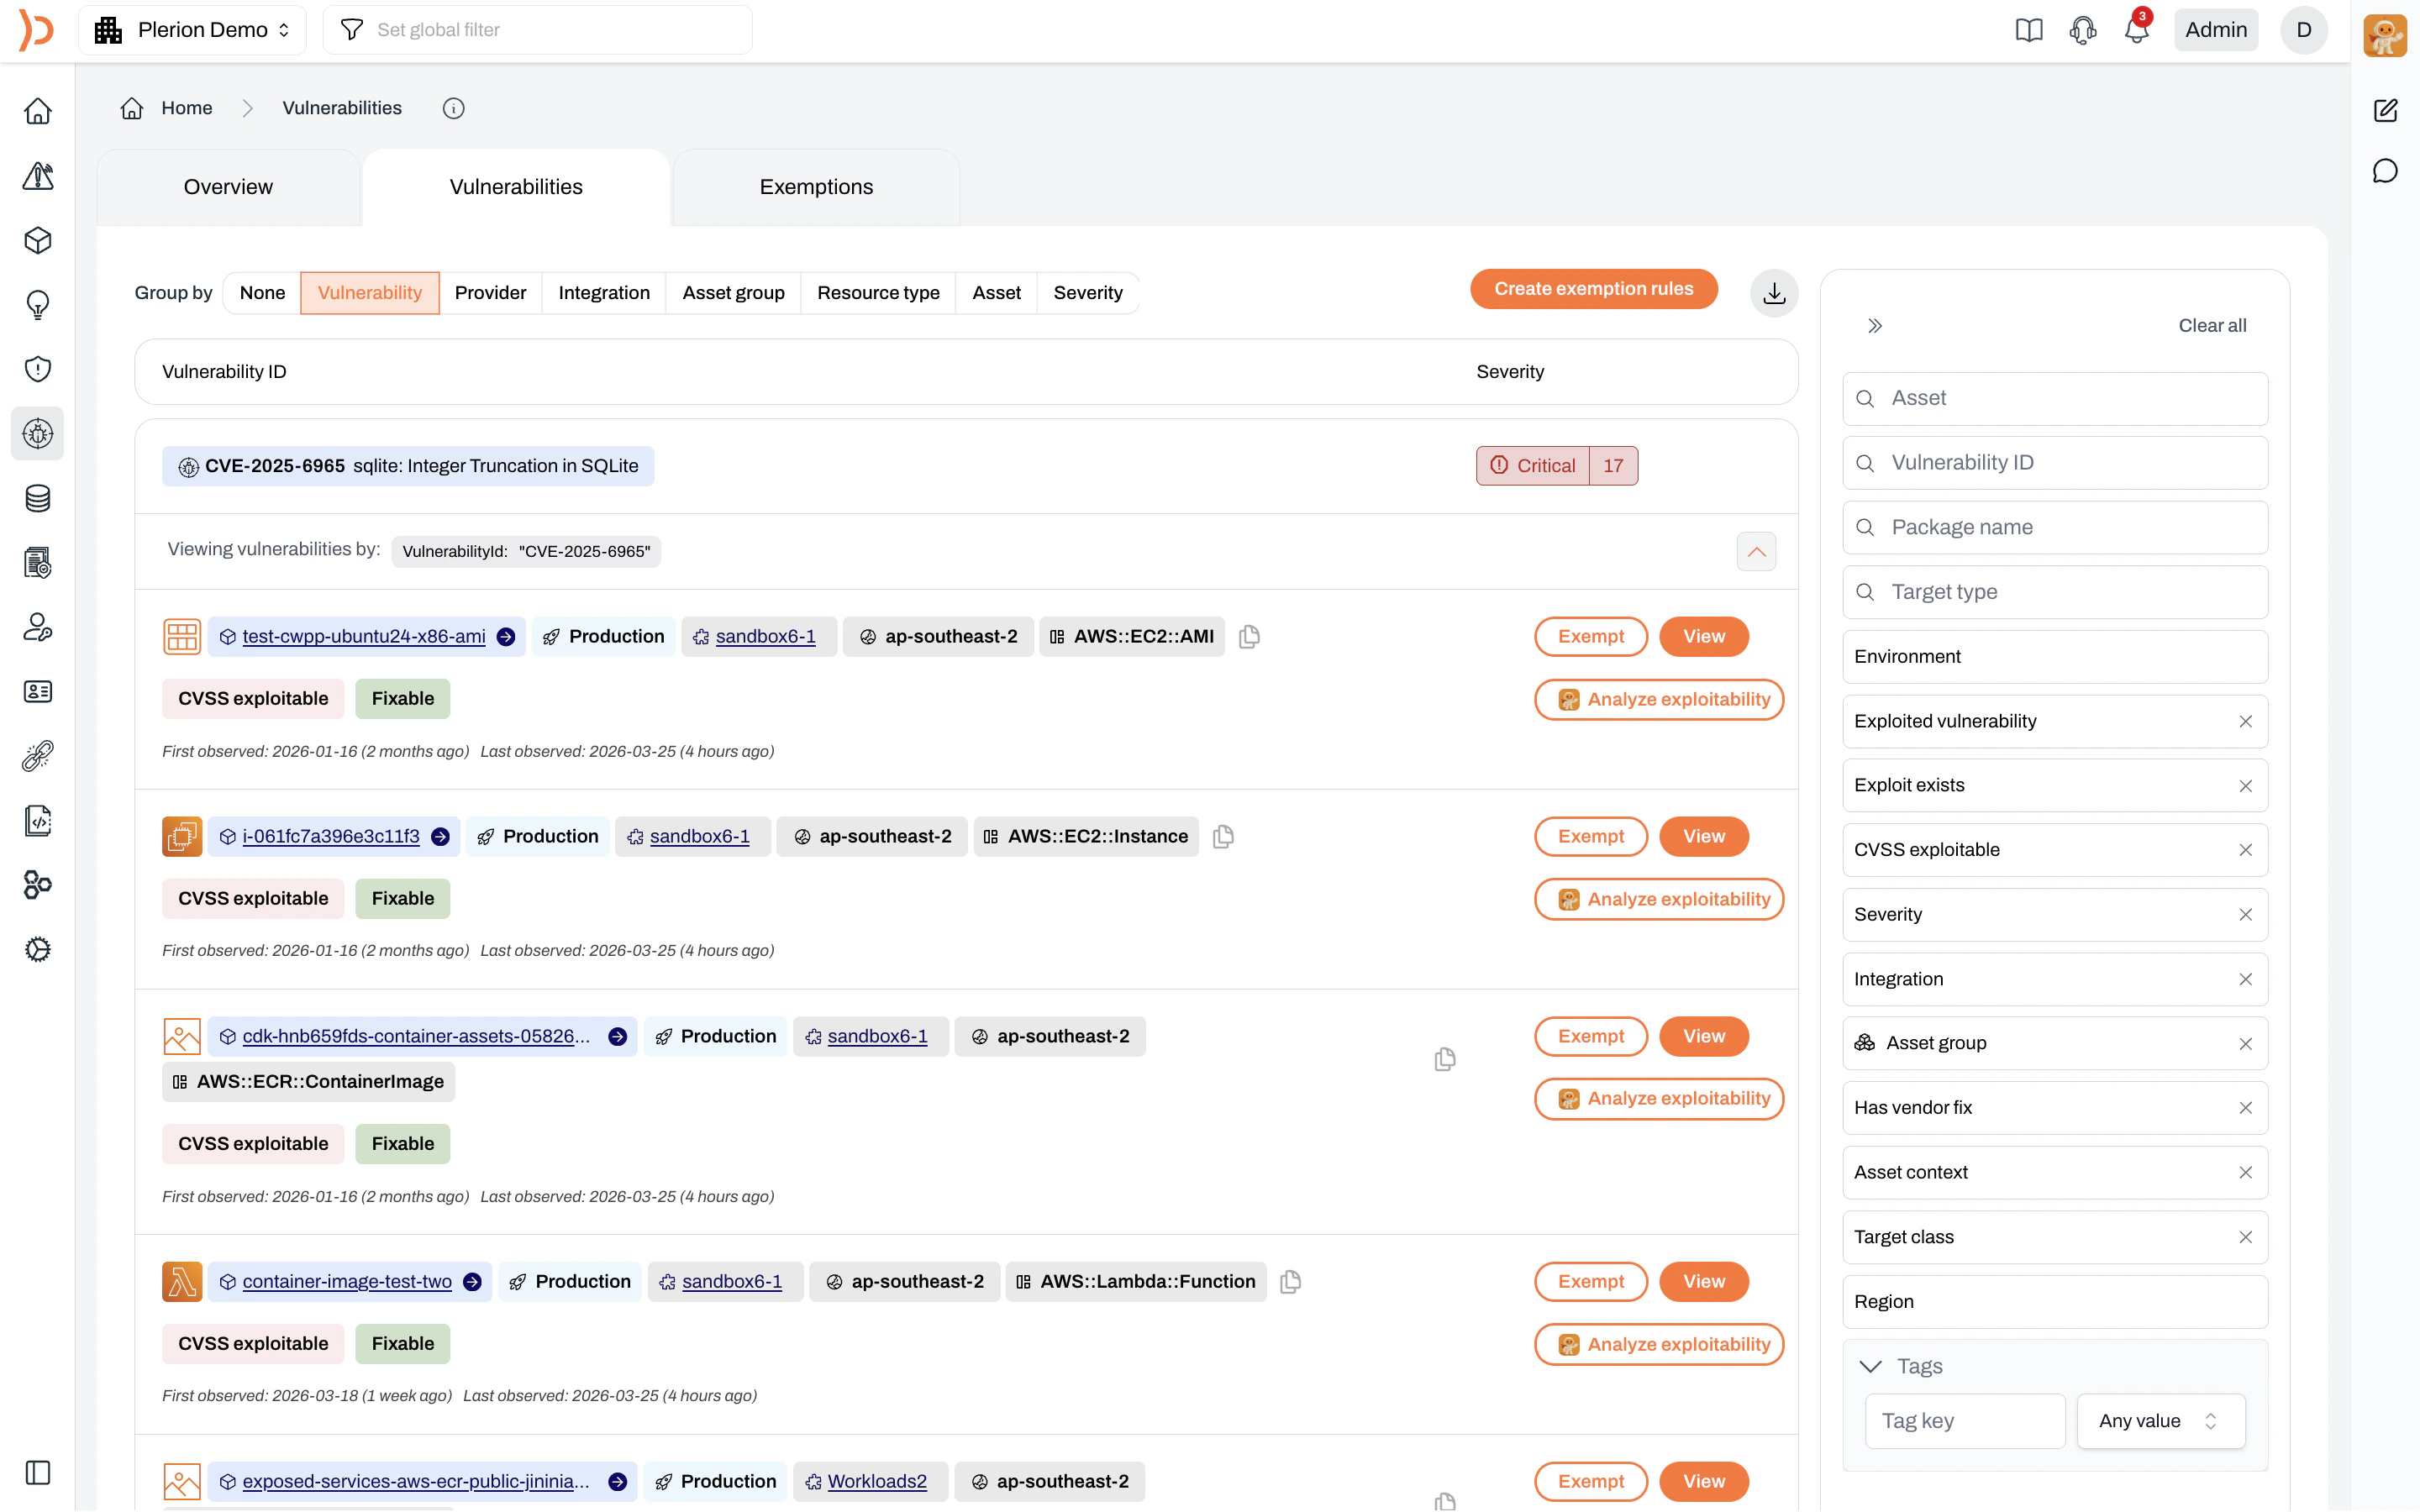Open the documentation book icon in the header
This screenshot has height=1512, width=2420.
2029,30
